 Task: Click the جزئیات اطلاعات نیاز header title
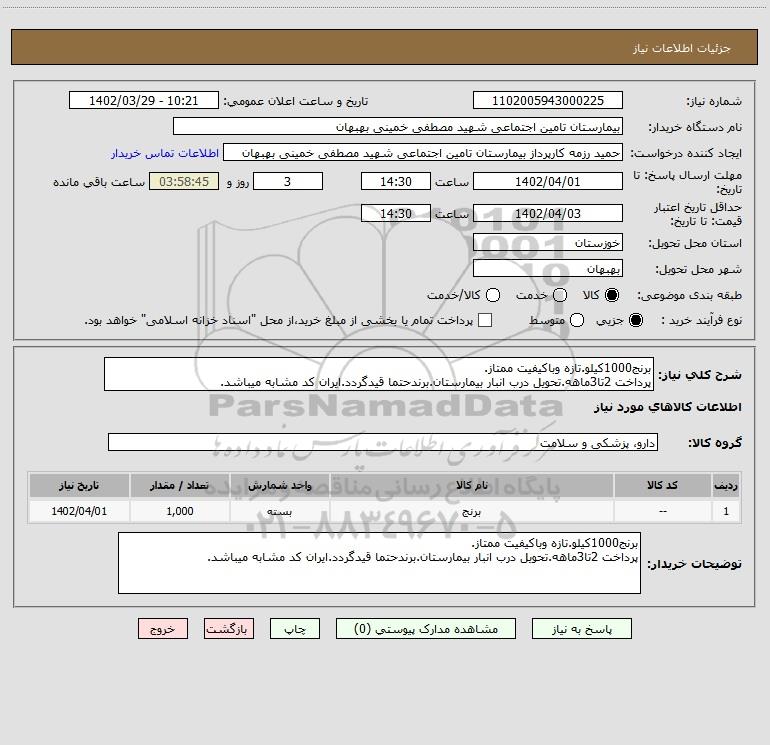pos(682,48)
